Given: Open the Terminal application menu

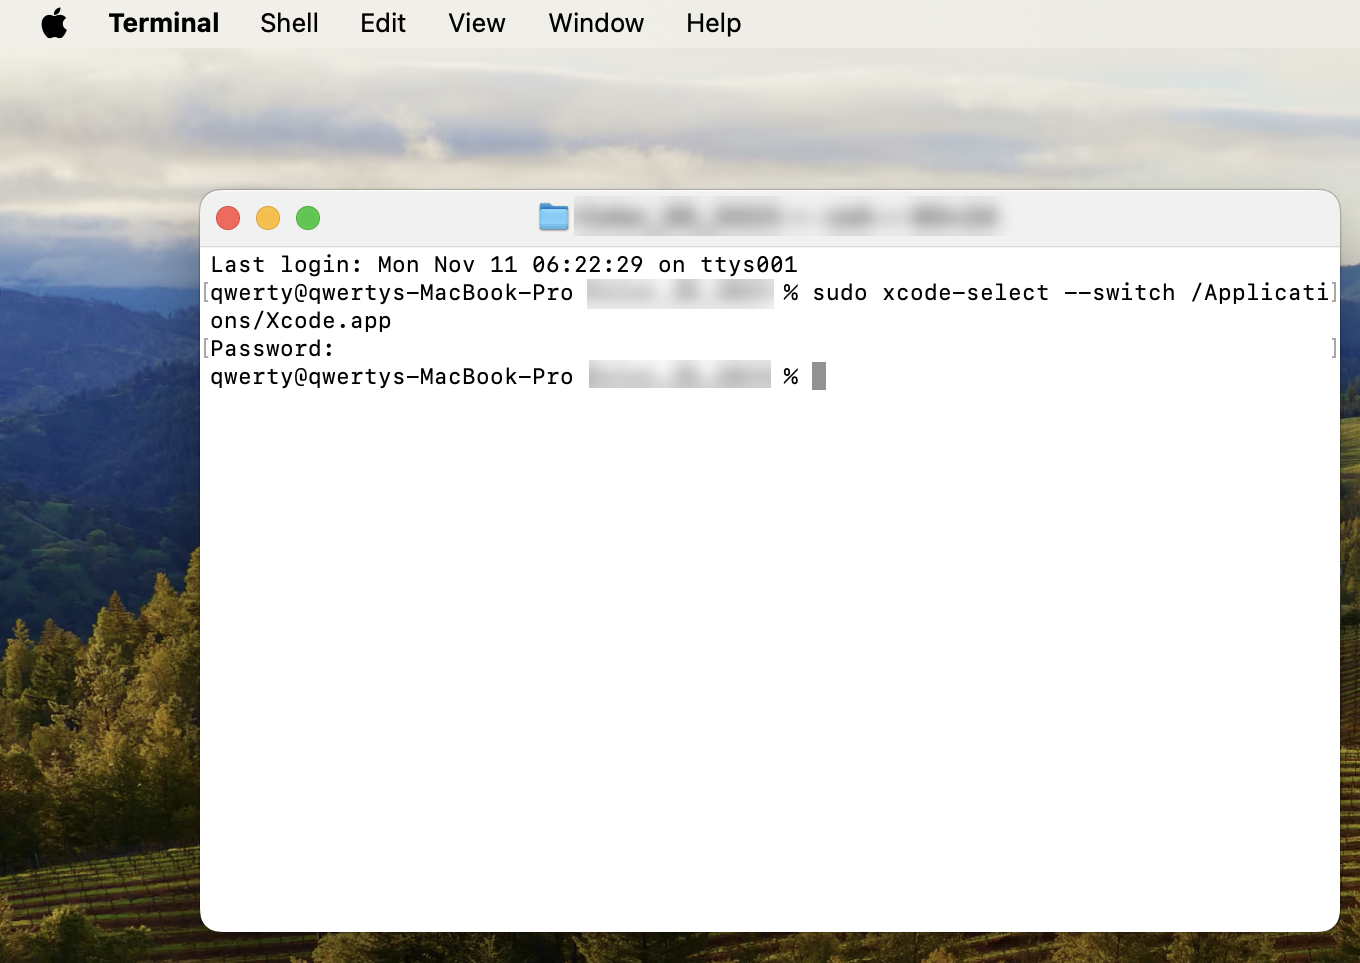Looking at the screenshot, I should pos(164,23).
